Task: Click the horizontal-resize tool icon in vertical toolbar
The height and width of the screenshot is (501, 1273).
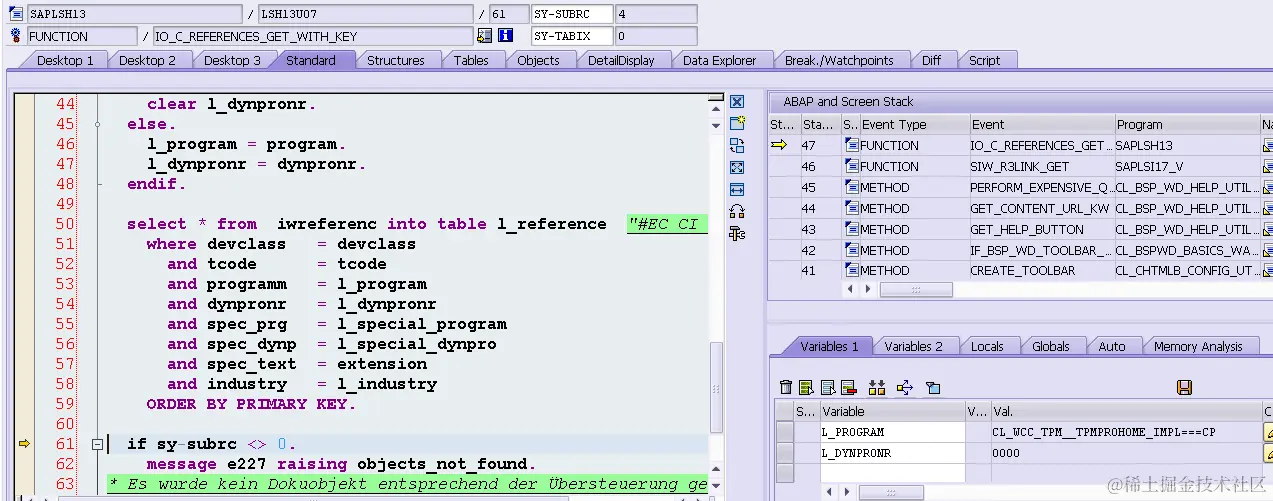Action: [x=737, y=189]
